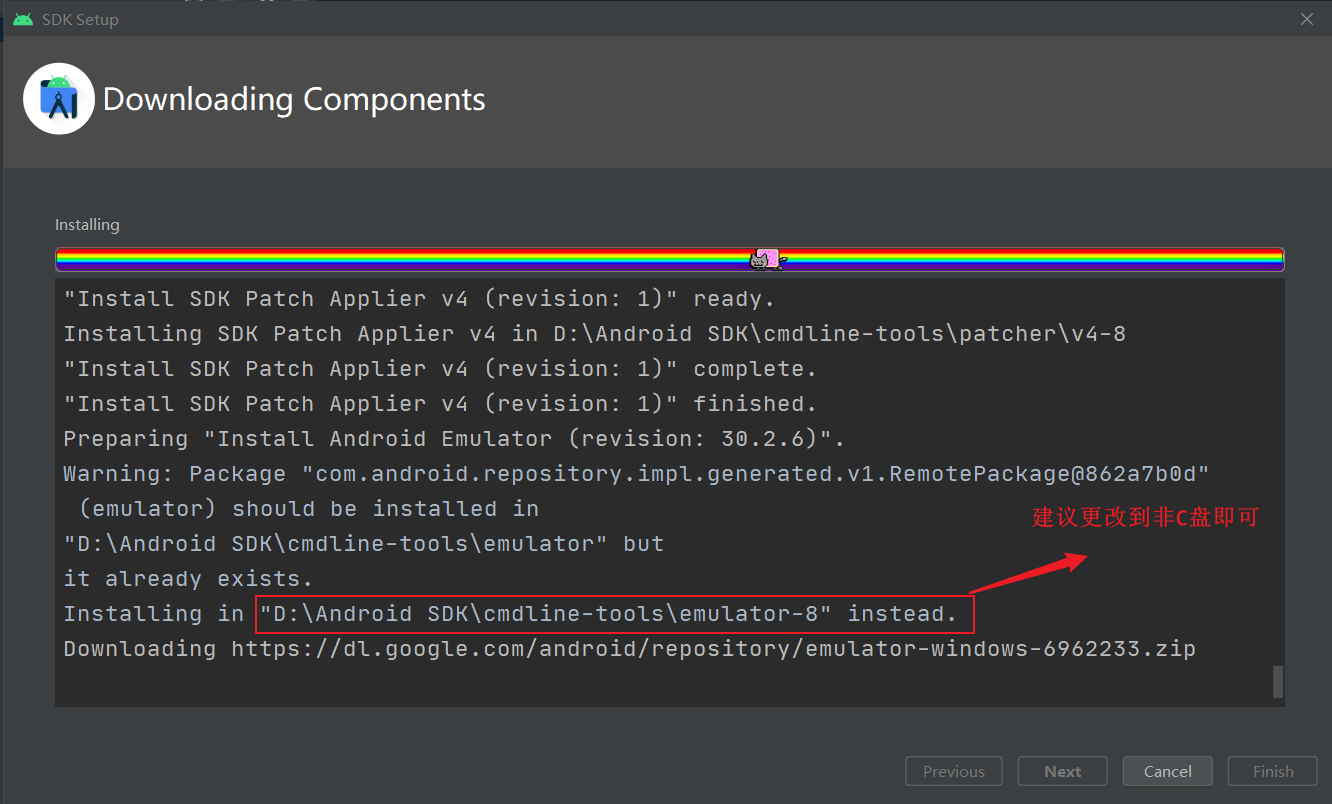Click the 'SDK Setup' window title

80,20
